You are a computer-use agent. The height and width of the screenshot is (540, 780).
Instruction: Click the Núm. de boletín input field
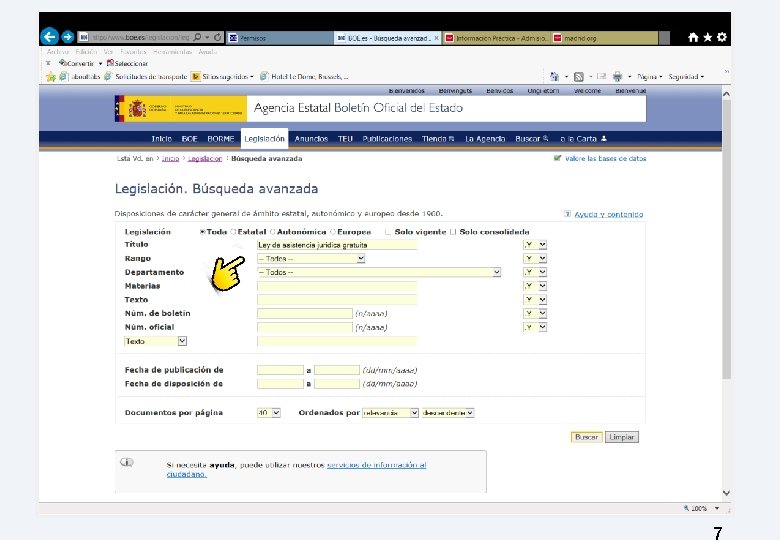(x=304, y=313)
